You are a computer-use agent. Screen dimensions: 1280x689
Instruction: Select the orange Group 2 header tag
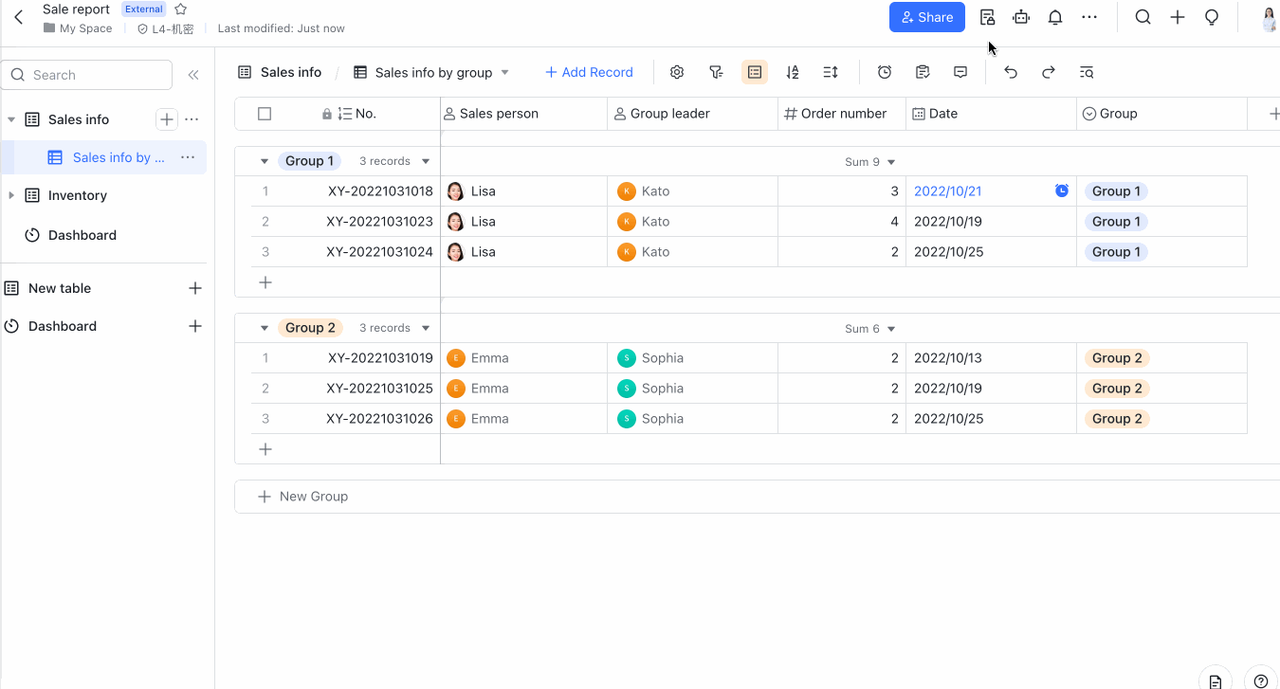coord(310,328)
